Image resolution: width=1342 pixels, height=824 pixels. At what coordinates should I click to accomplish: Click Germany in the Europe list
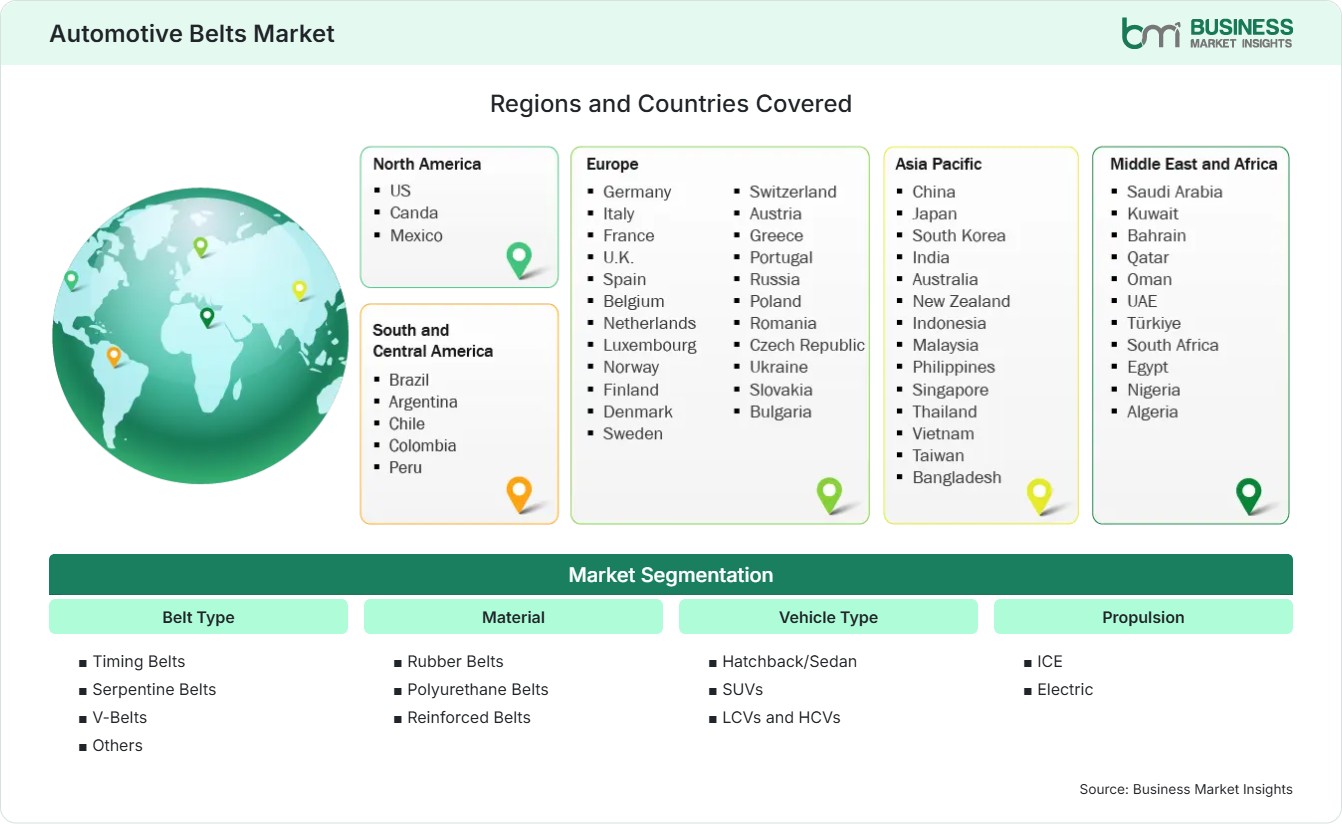[637, 192]
